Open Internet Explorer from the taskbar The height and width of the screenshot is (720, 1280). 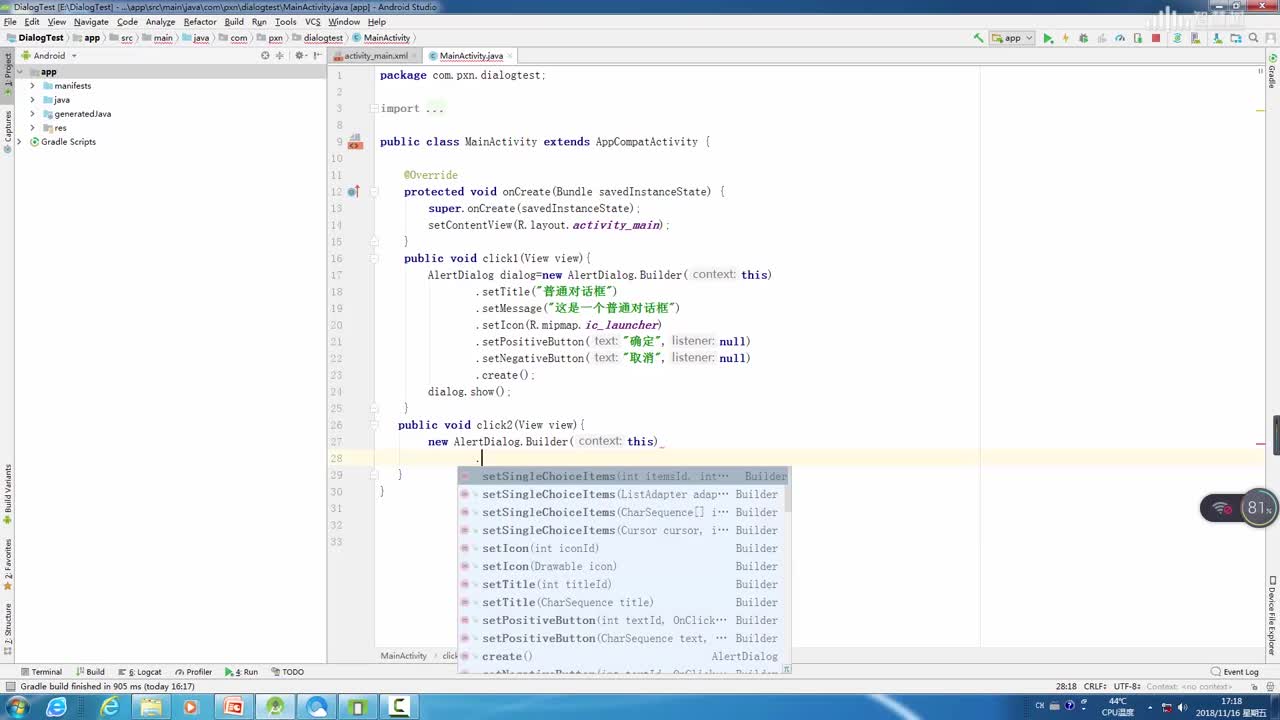click(108, 707)
